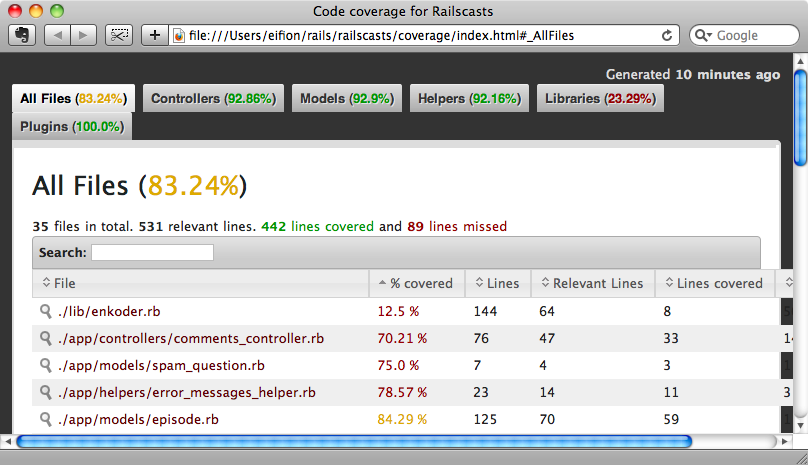Viewport: 808px width, 465px height.
Task: Click the page favicon in the address bar
Action: point(179,35)
